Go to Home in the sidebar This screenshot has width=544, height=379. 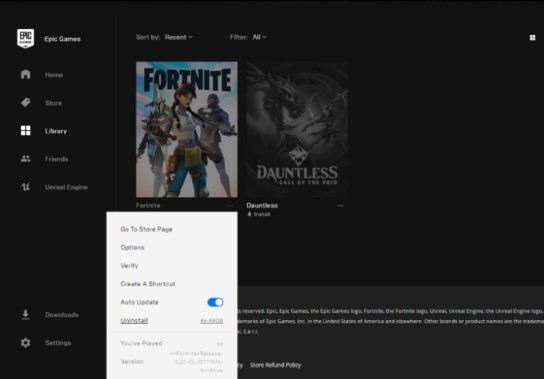pos(54,75)
